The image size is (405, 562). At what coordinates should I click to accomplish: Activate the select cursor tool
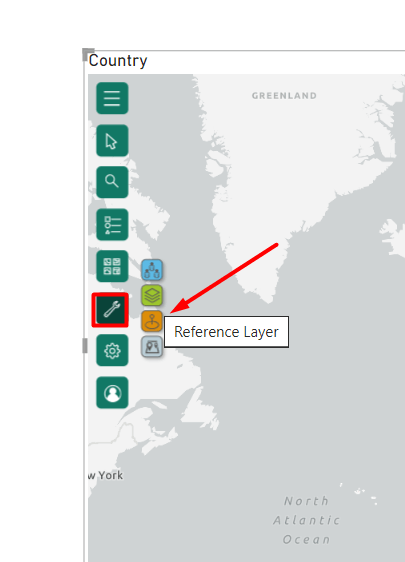click(112, 140)
